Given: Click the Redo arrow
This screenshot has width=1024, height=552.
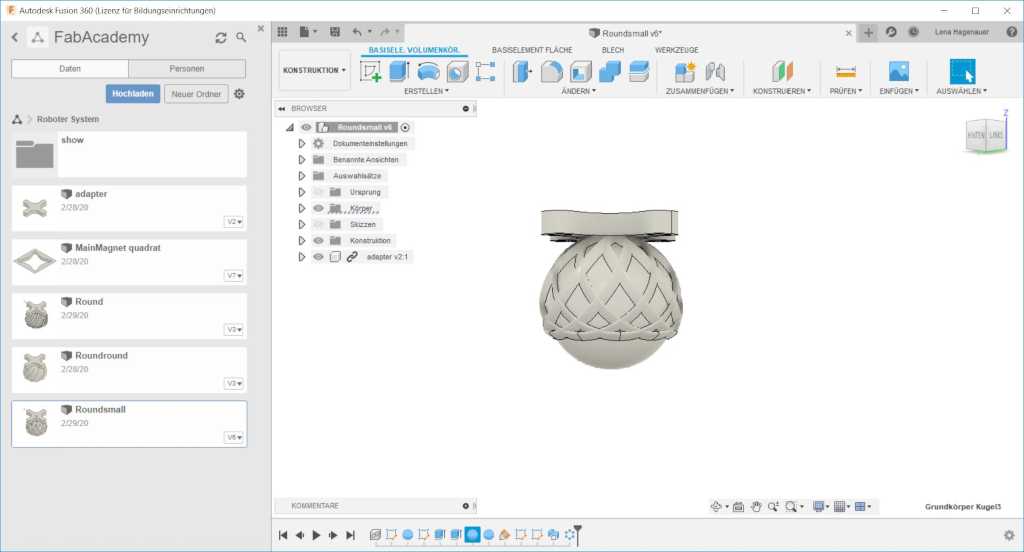Looking at the screenshot, I should coord(385,31).
